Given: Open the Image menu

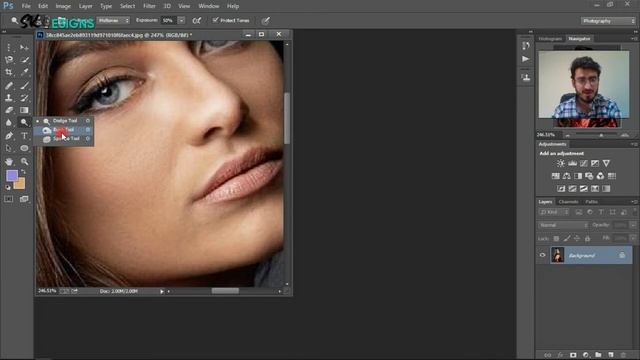Looking at the screenshot, I should [x=63, y=6].
